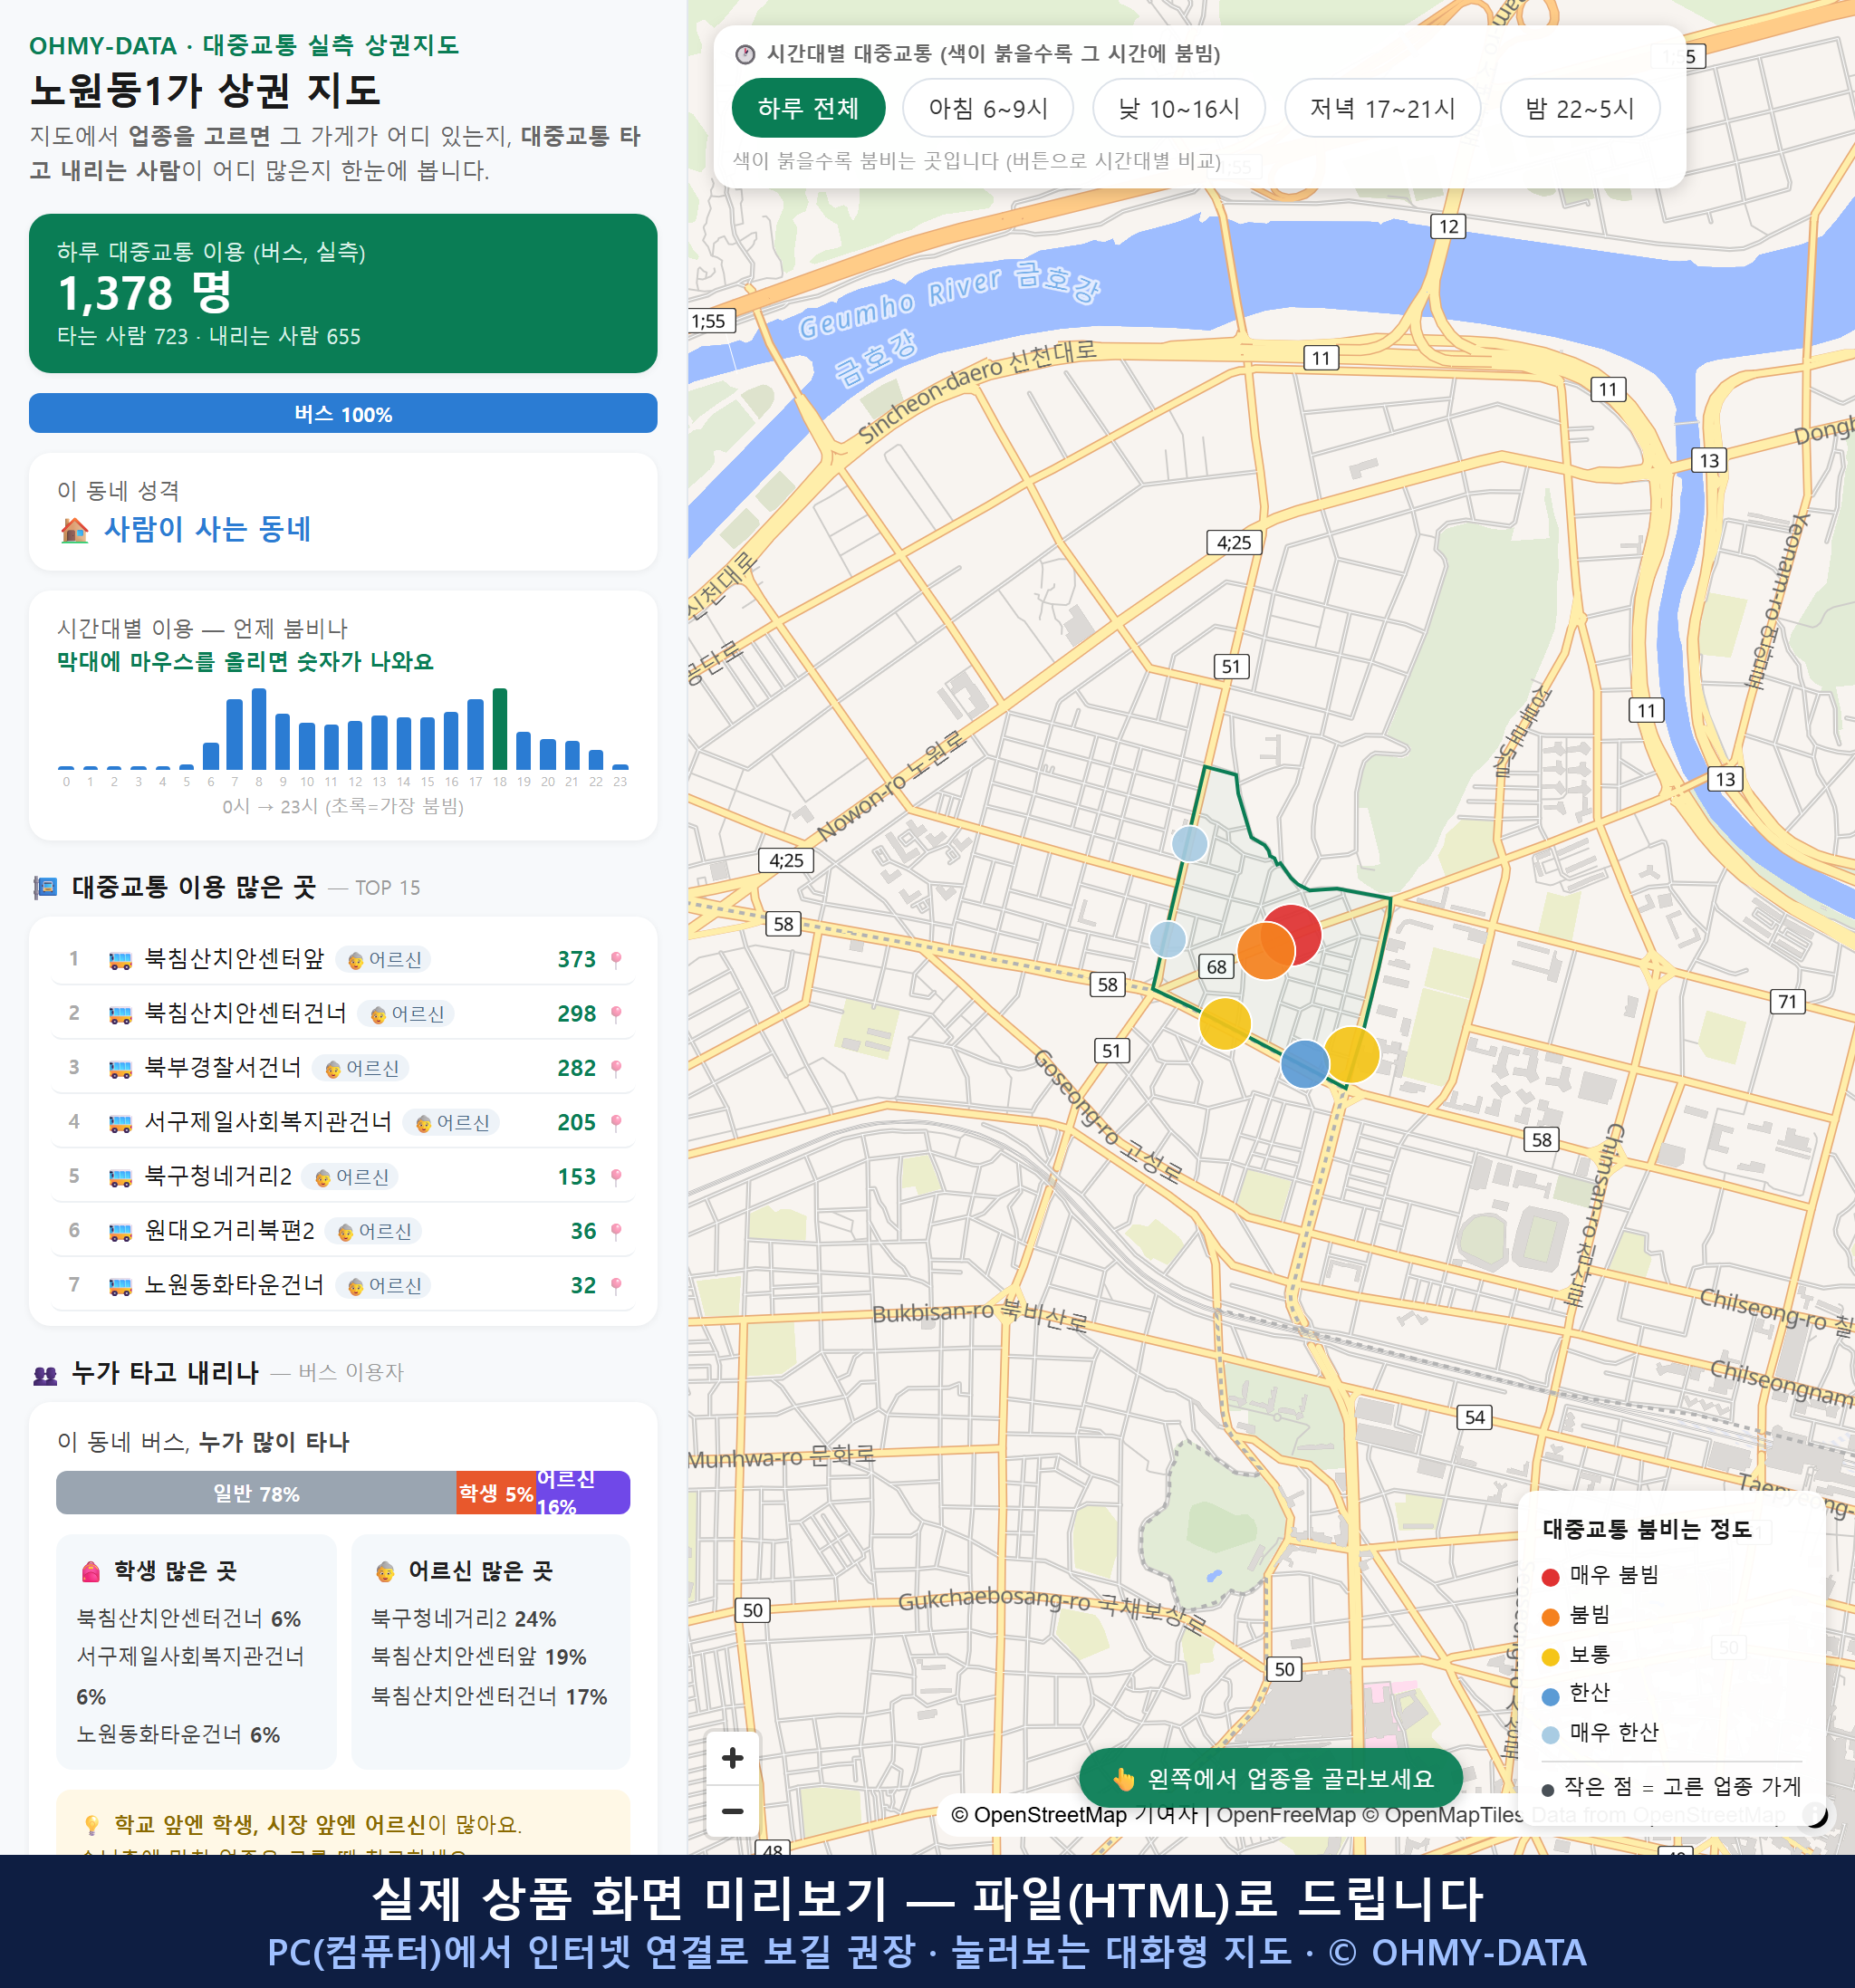Click the 373 count for 북침산치안센터앞
Viewport: 1855px width, 1988px height.
[x=576, y=960]
